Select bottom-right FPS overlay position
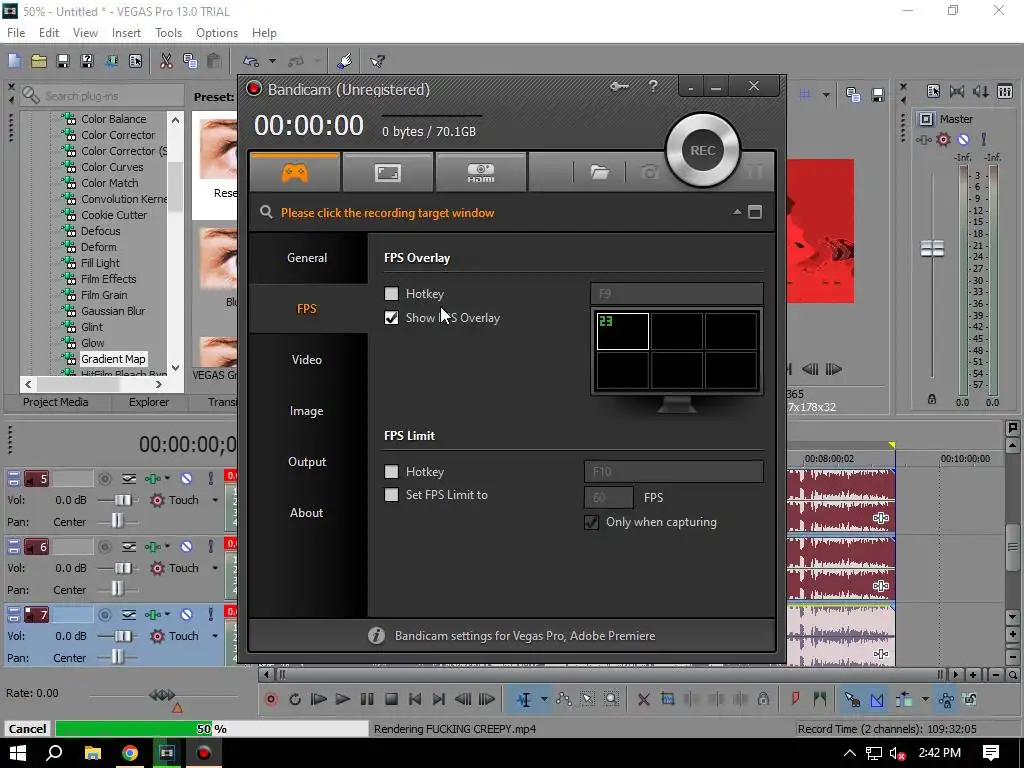 pyautogui.click(x=731, y=370)
